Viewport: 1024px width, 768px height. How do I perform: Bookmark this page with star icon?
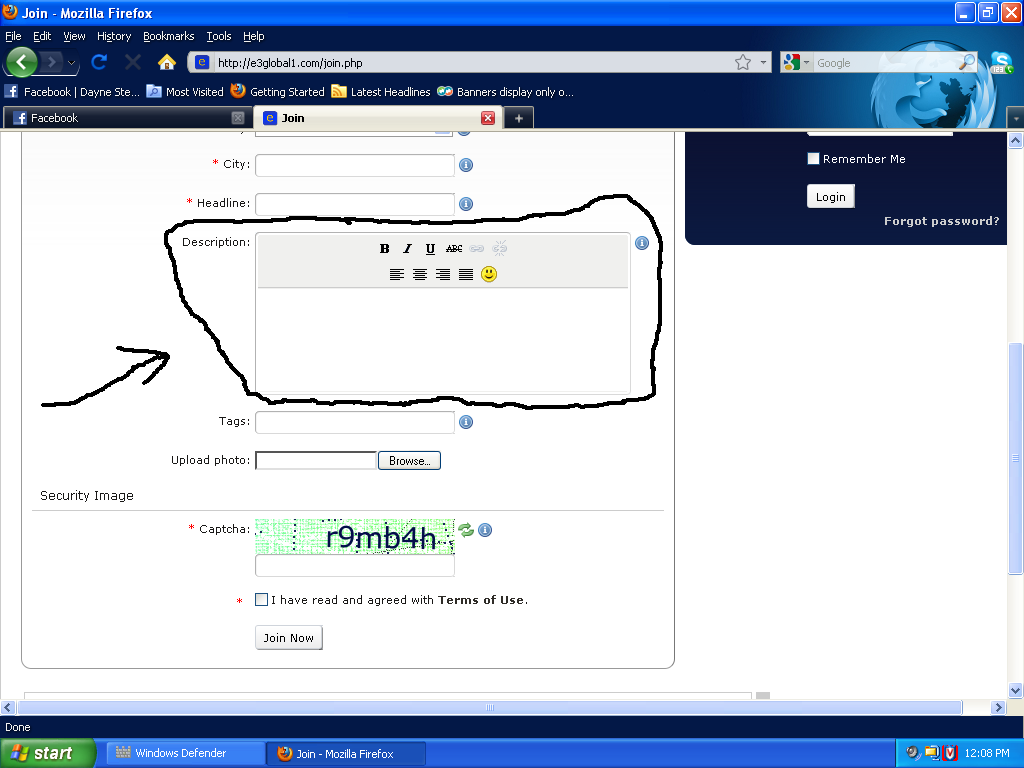743,63
